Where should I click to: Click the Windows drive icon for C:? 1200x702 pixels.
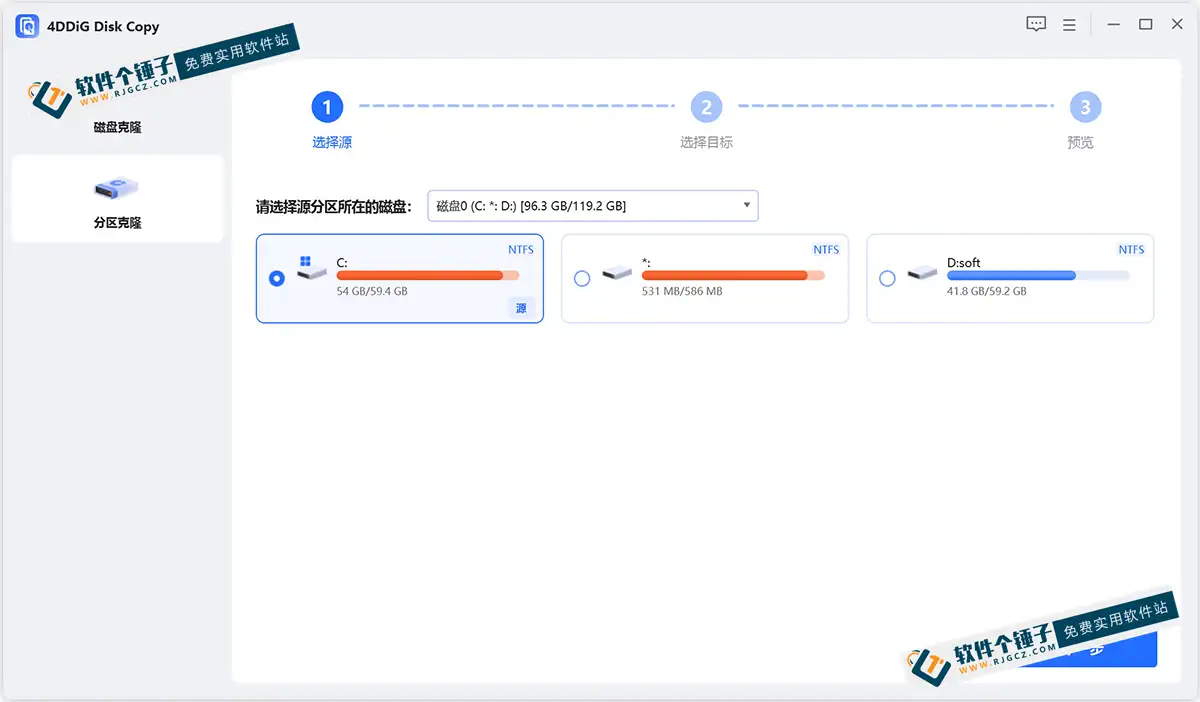311,270
